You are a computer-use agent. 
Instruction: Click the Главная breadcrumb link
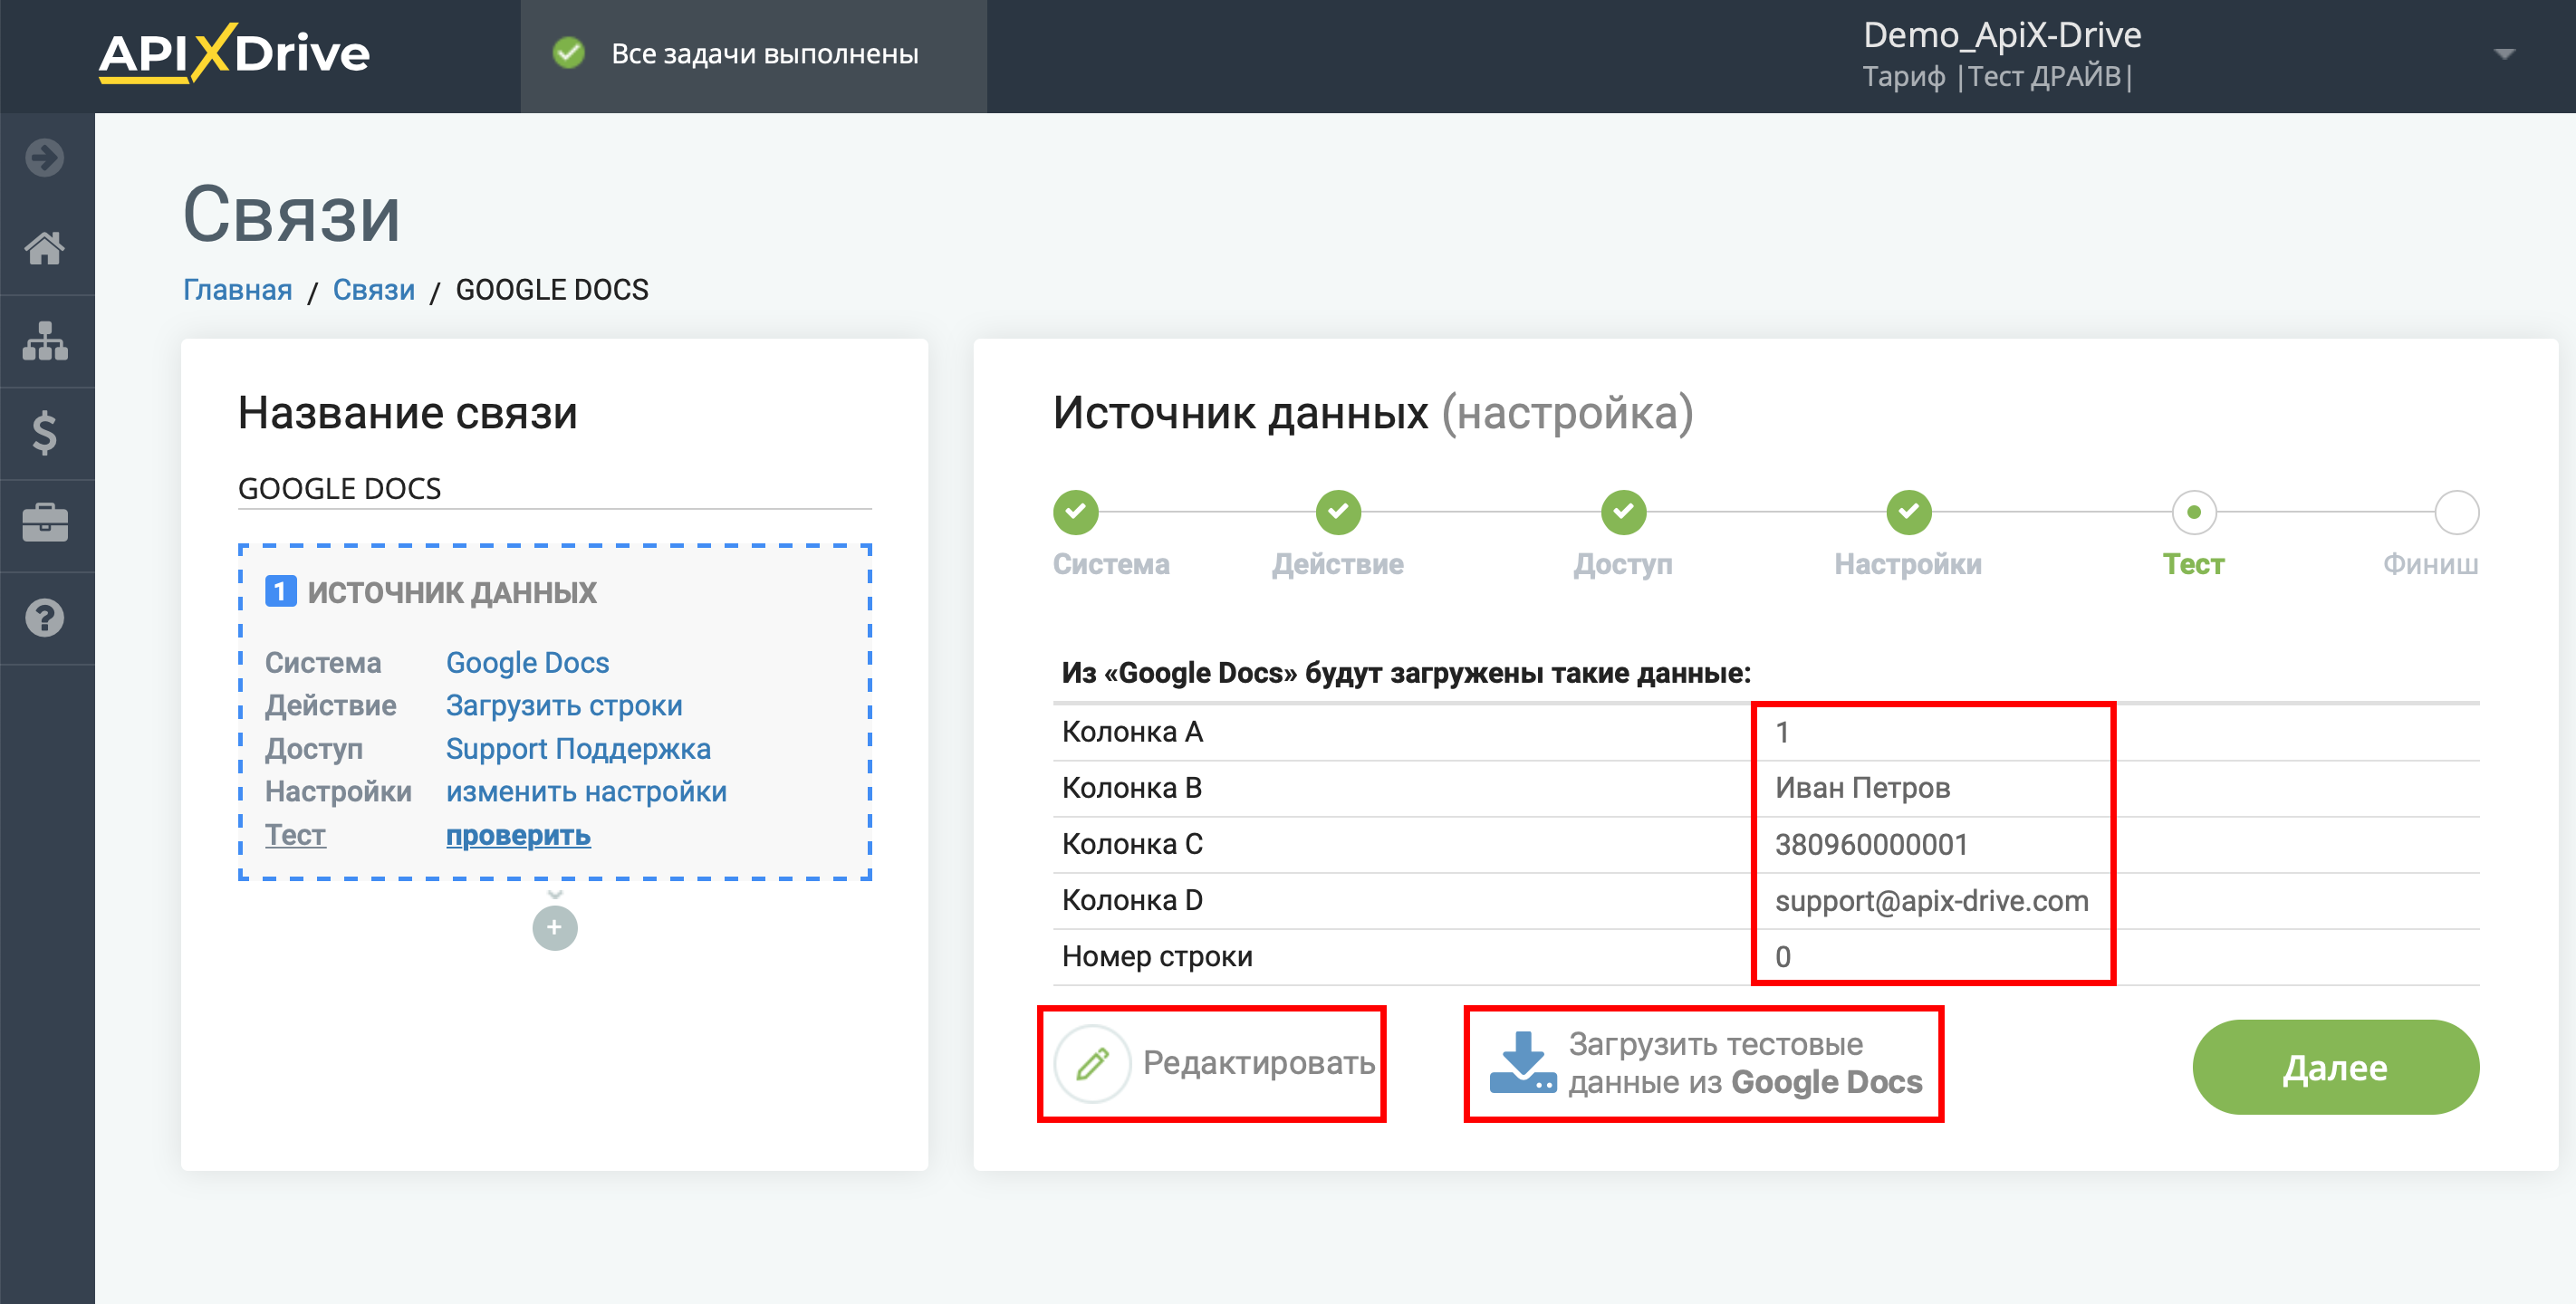tap(237, 290)
